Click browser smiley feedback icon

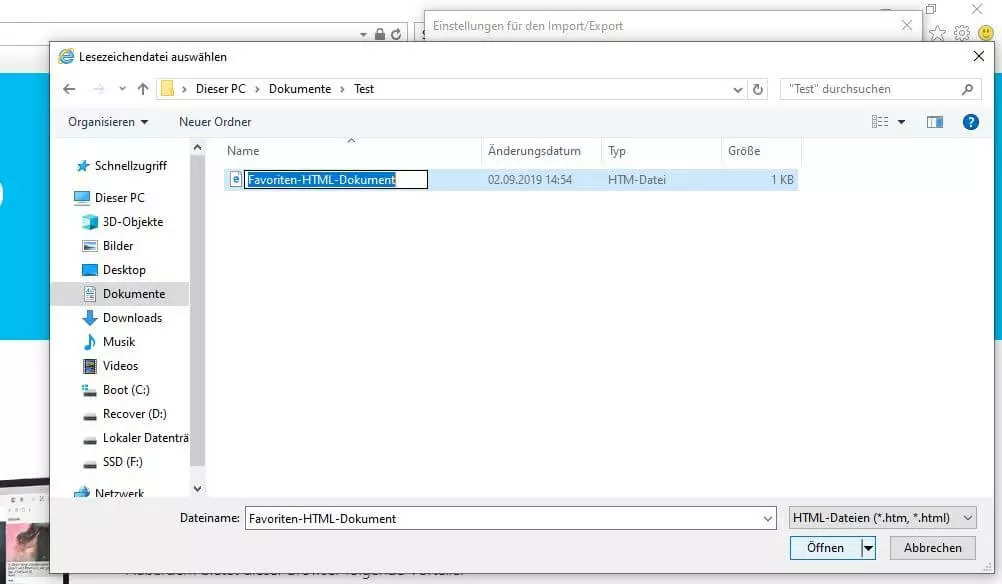pyautogui.click(x=986, y=33)
